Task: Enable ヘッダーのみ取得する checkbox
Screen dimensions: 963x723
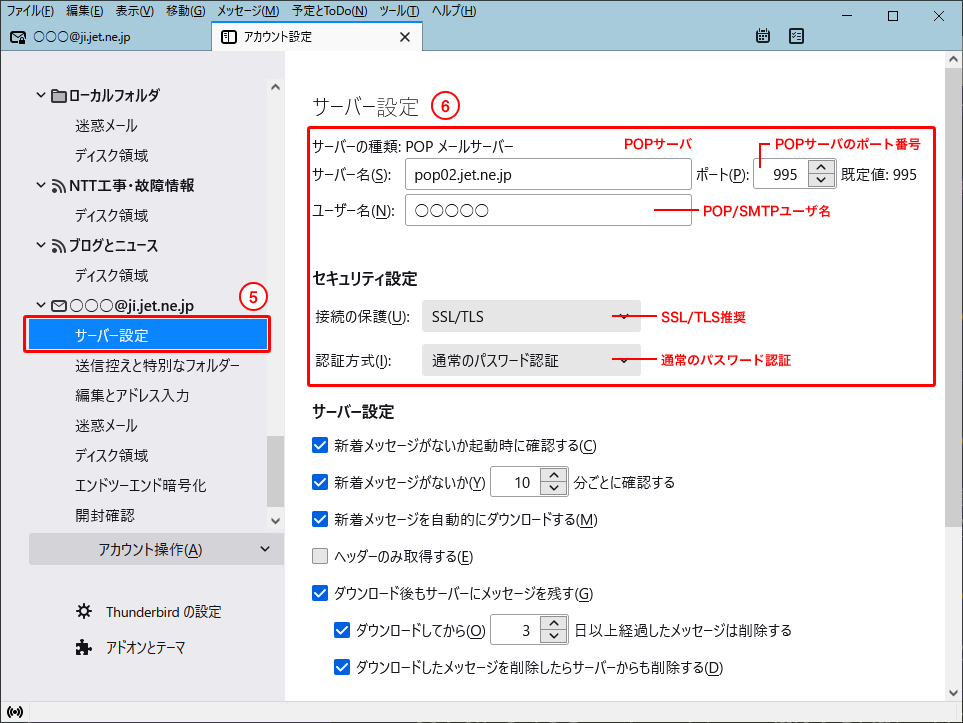Action: coord(320,556)
